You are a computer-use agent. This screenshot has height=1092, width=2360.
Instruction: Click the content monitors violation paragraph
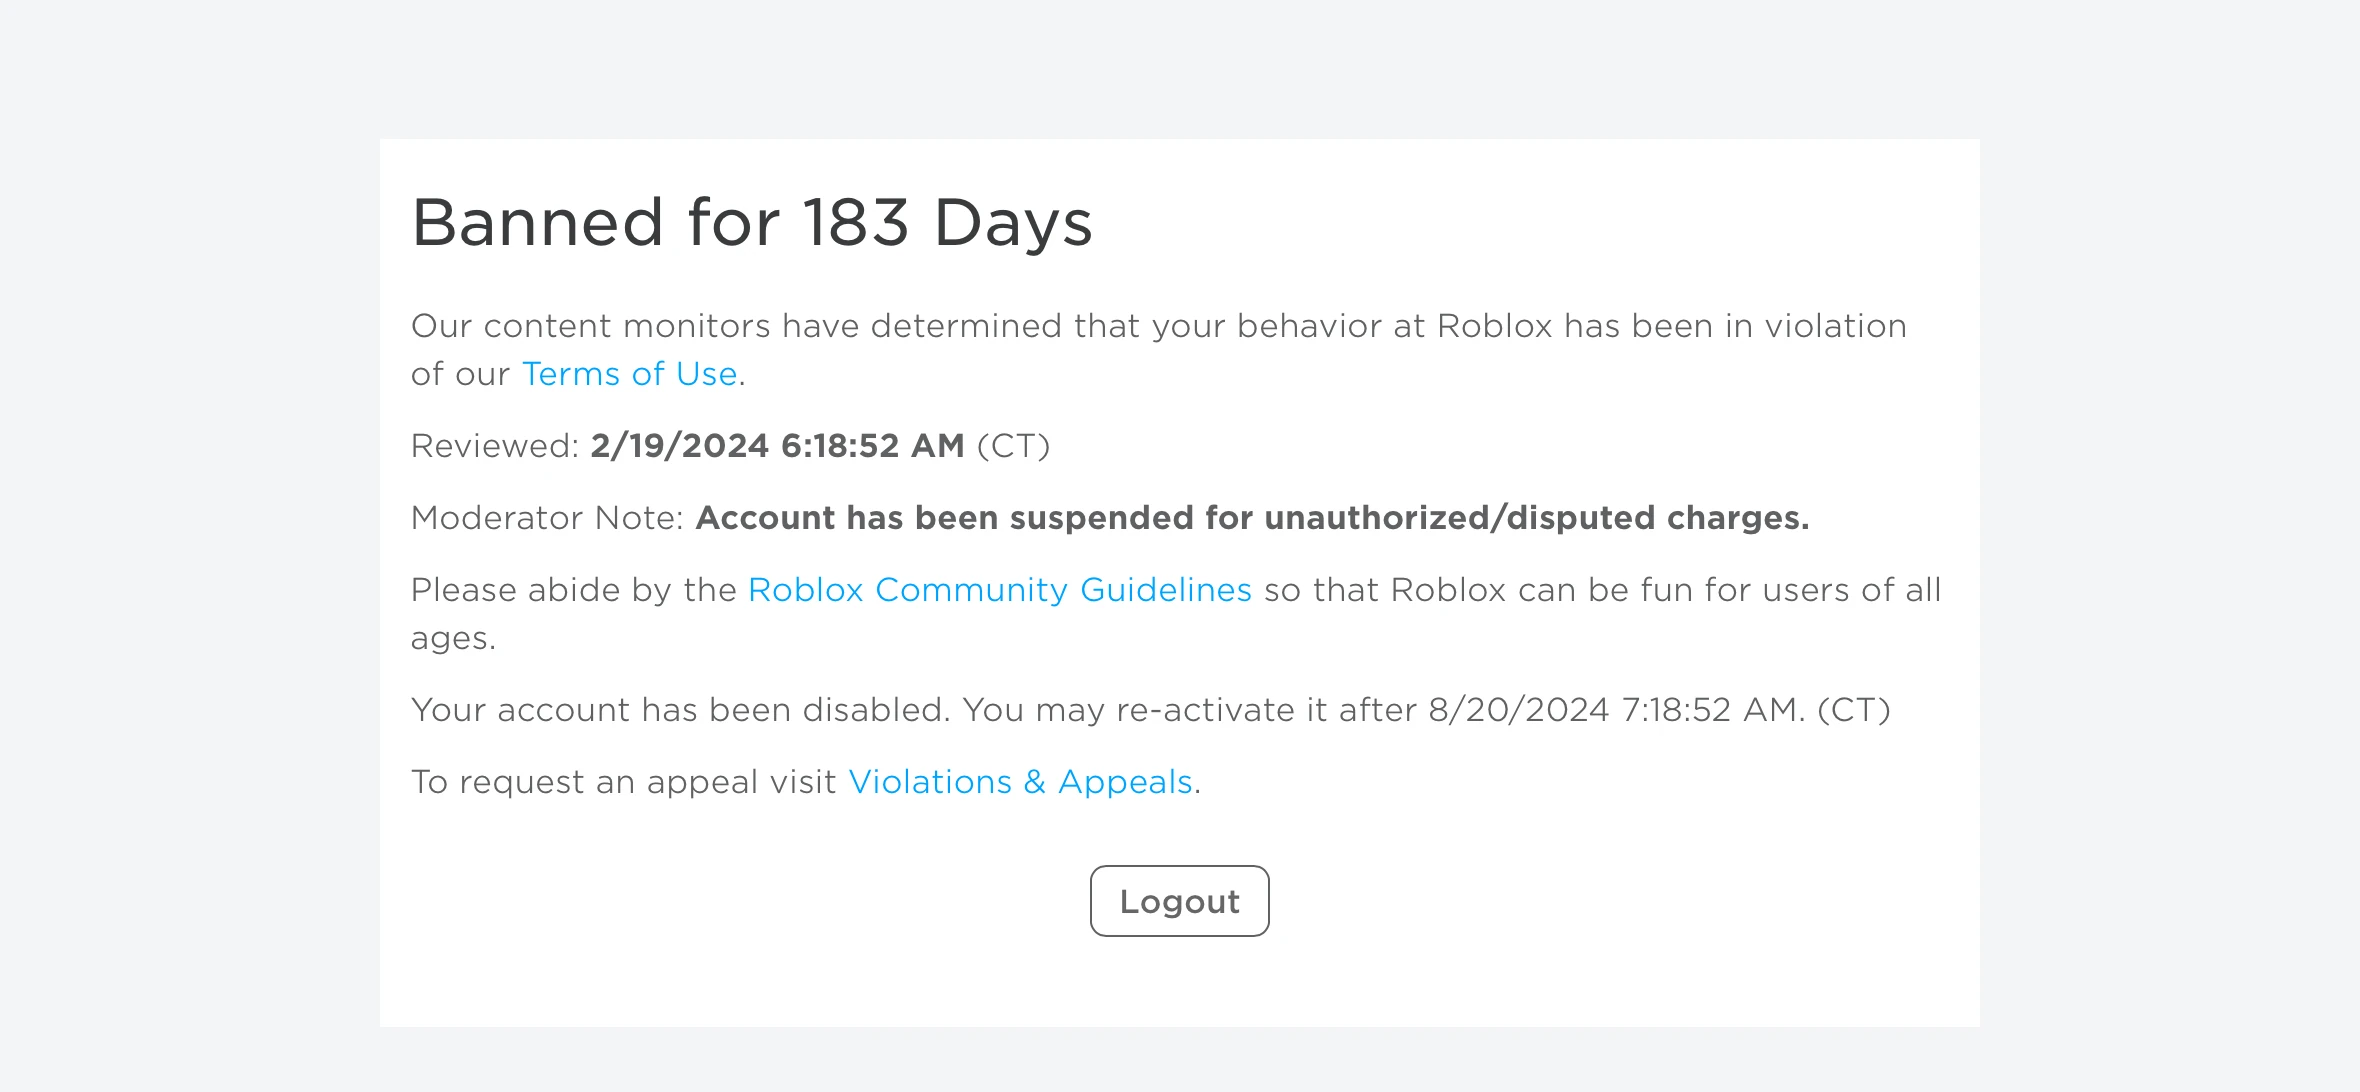tap(1160, 325)
